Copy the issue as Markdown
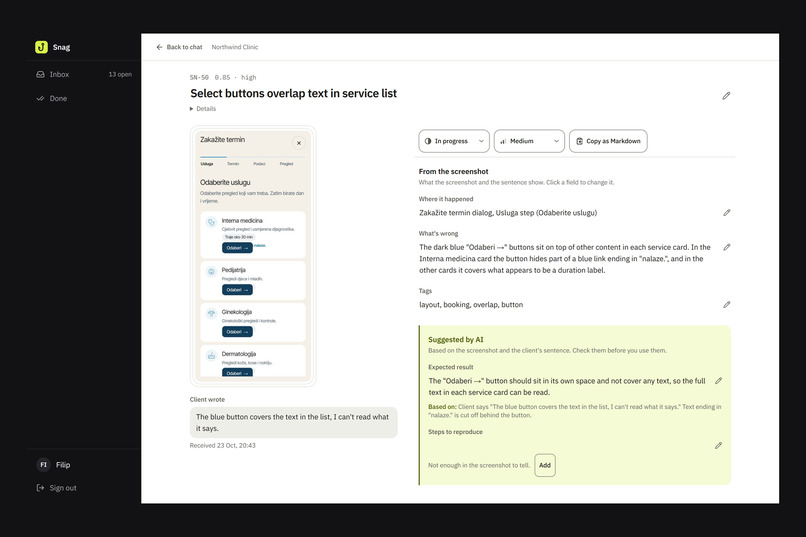The width and height of the screenshot is (806, 537). coord(608,141)
